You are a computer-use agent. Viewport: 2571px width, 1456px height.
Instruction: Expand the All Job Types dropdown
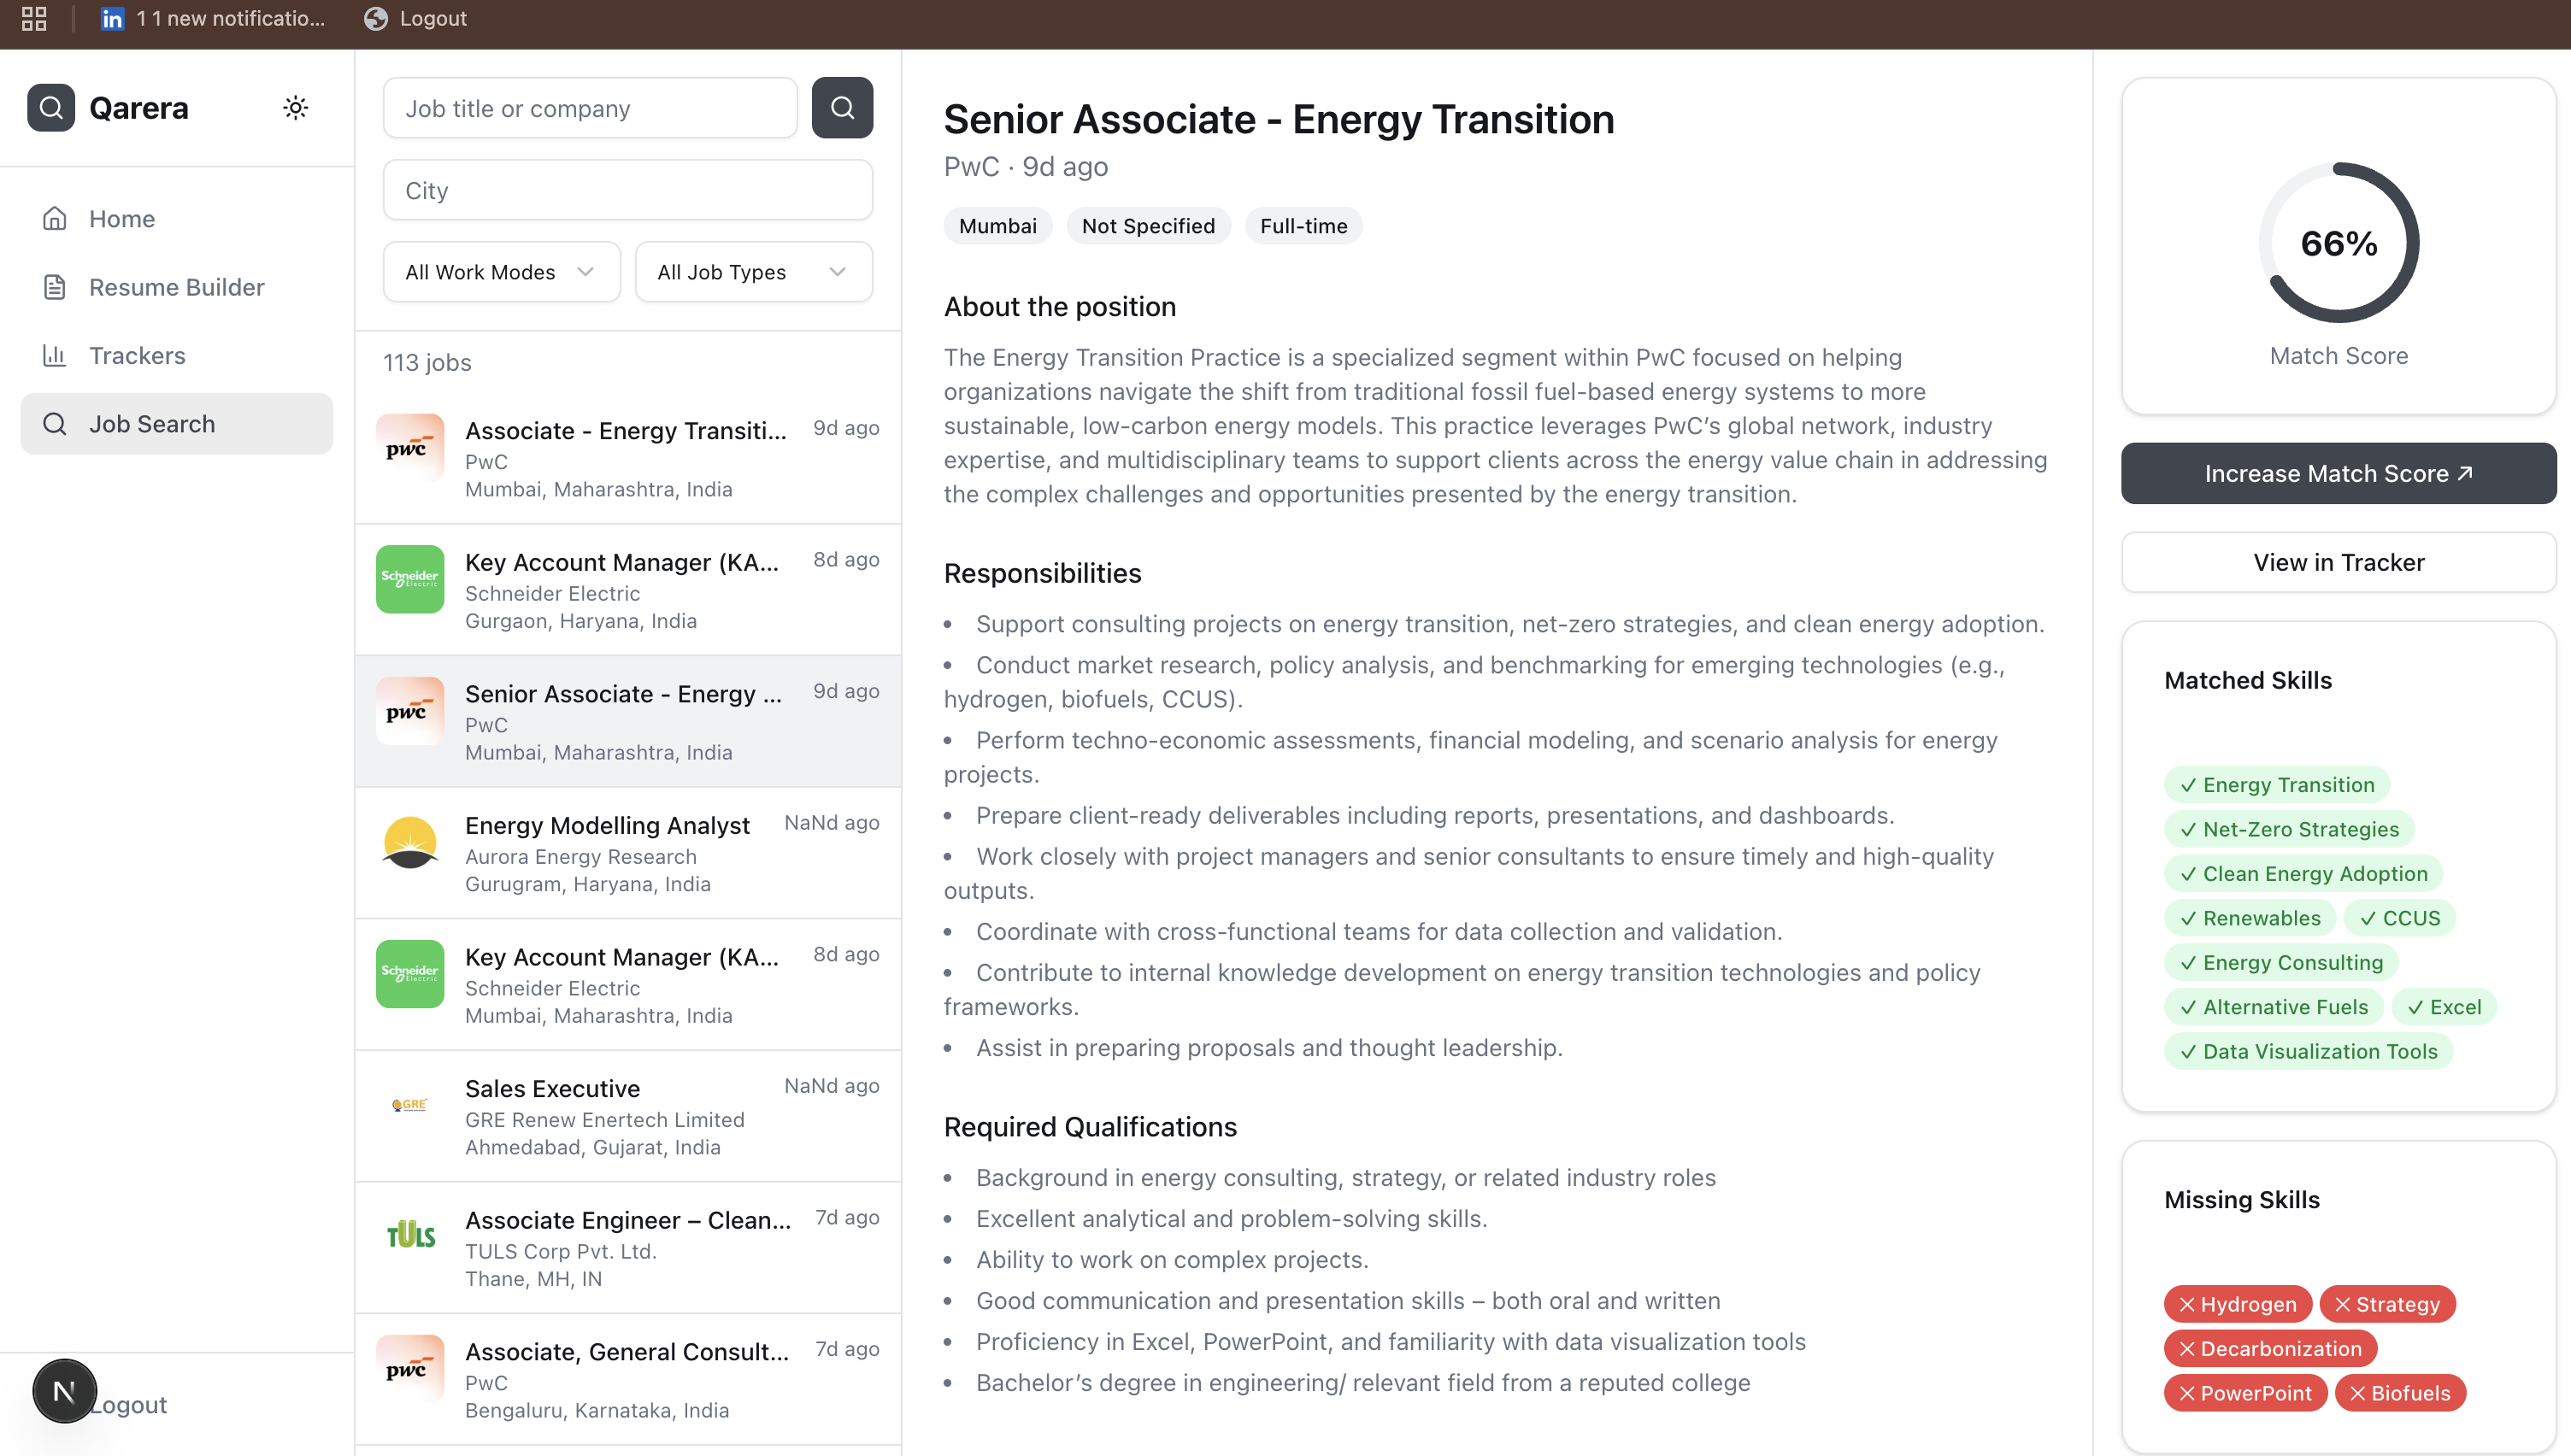click(753, 272)
